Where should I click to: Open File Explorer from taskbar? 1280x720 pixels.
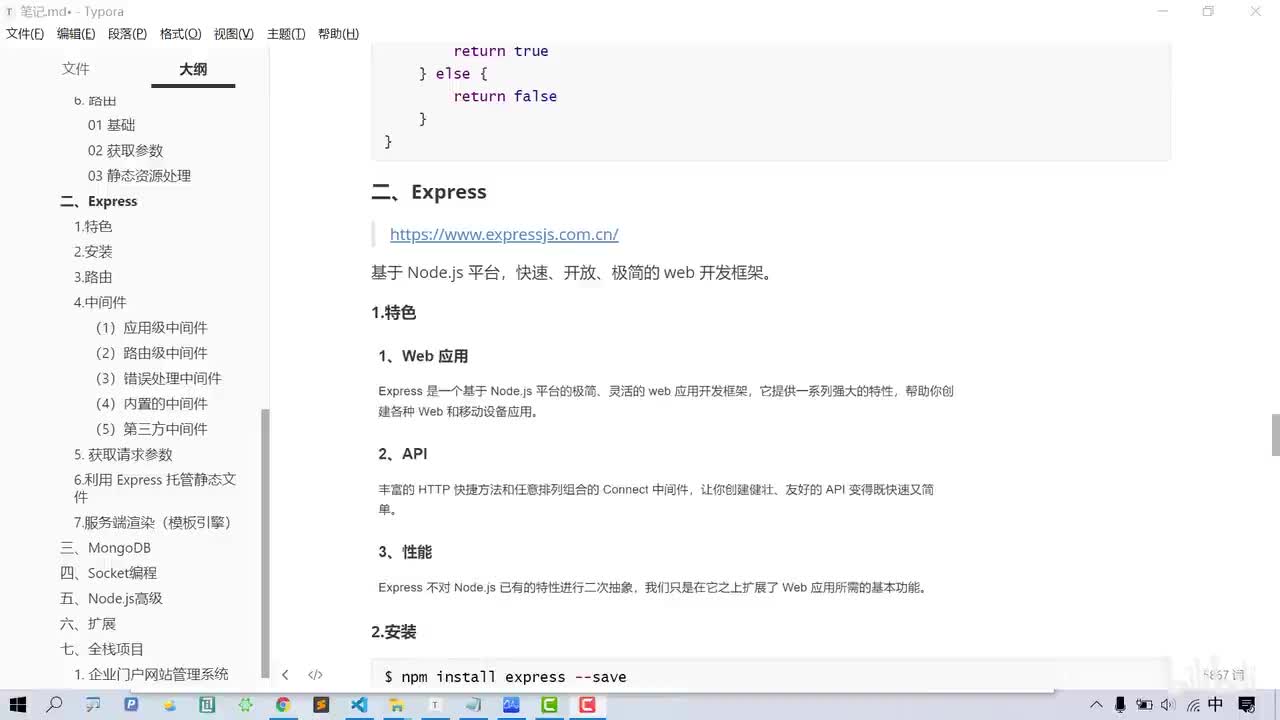point(397,705)
